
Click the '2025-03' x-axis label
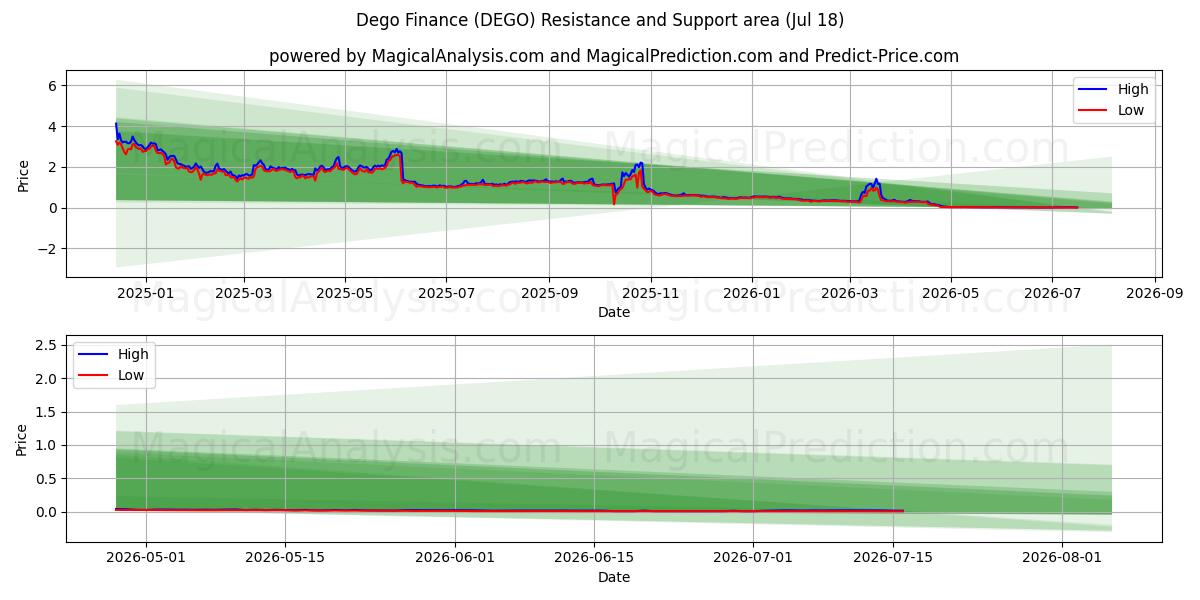(244, 293)
